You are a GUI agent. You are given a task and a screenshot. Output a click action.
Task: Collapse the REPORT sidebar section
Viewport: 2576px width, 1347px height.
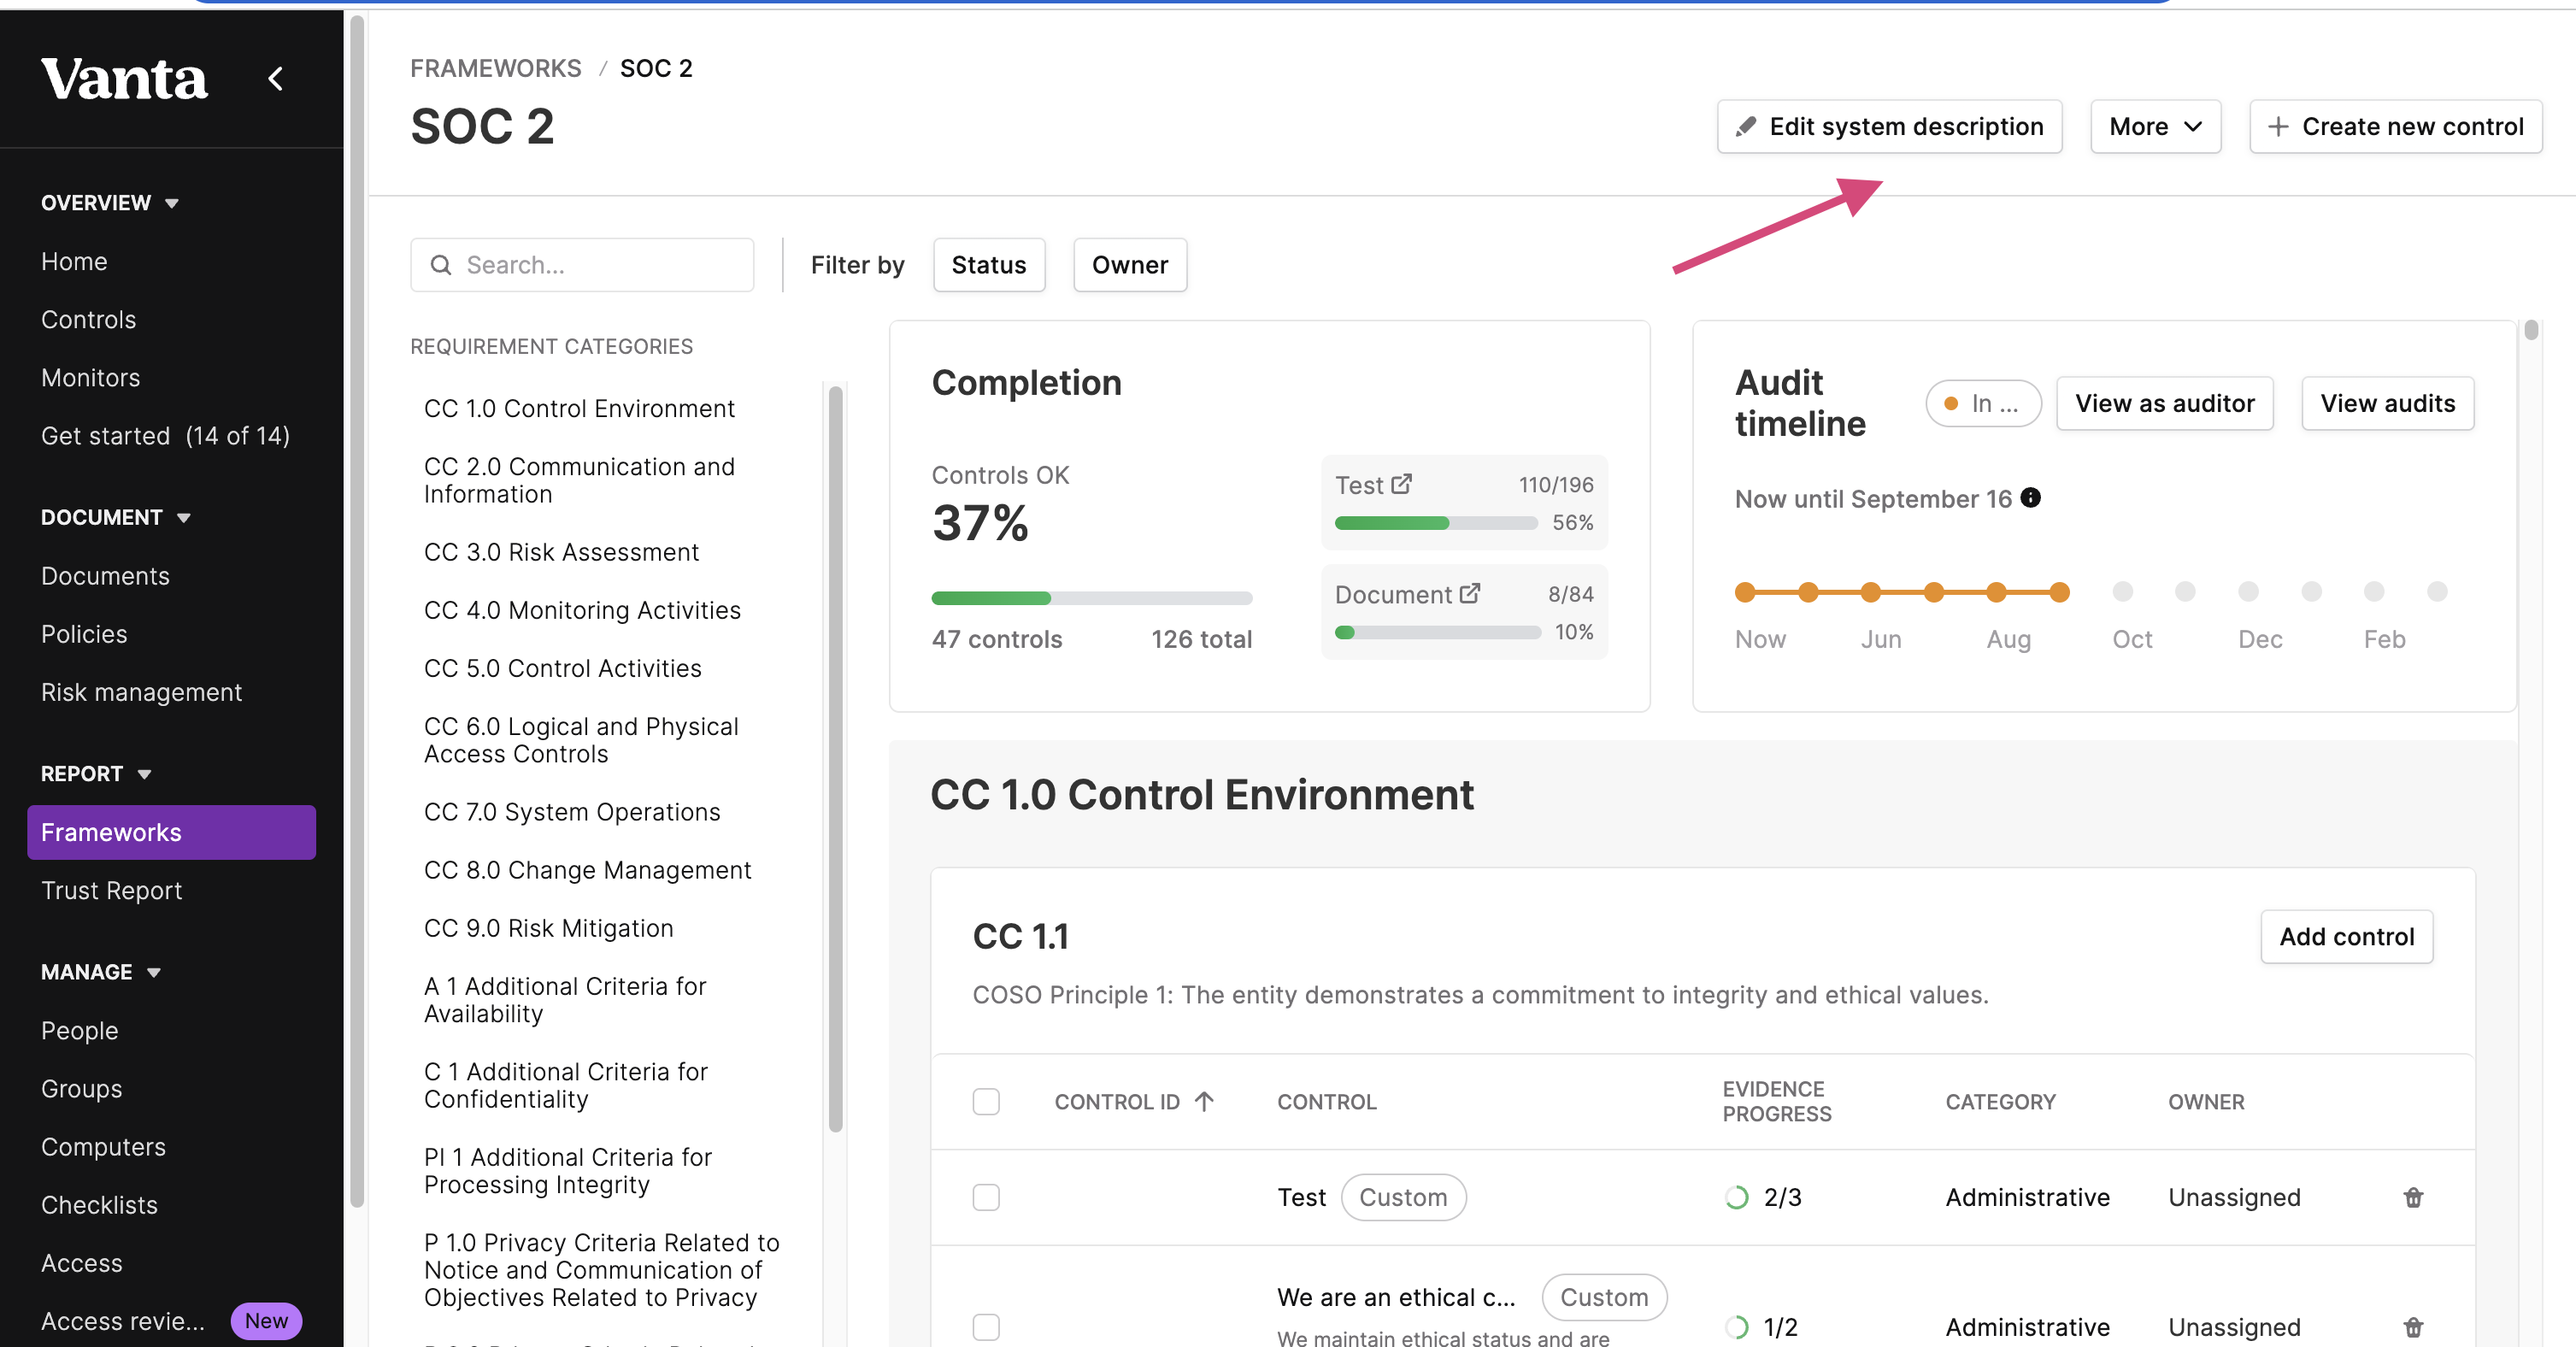[x=97, y=774]
